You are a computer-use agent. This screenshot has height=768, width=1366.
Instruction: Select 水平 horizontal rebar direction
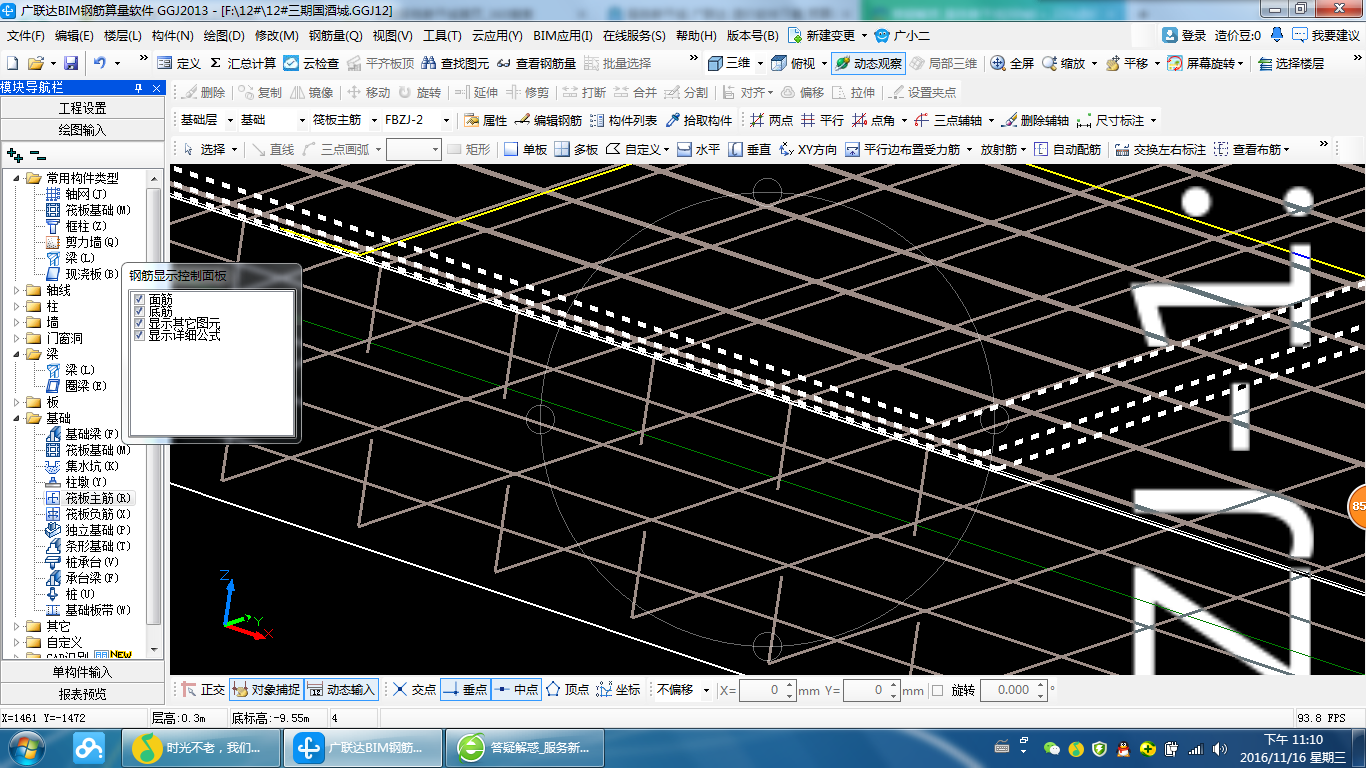click(x=699, y=149)
